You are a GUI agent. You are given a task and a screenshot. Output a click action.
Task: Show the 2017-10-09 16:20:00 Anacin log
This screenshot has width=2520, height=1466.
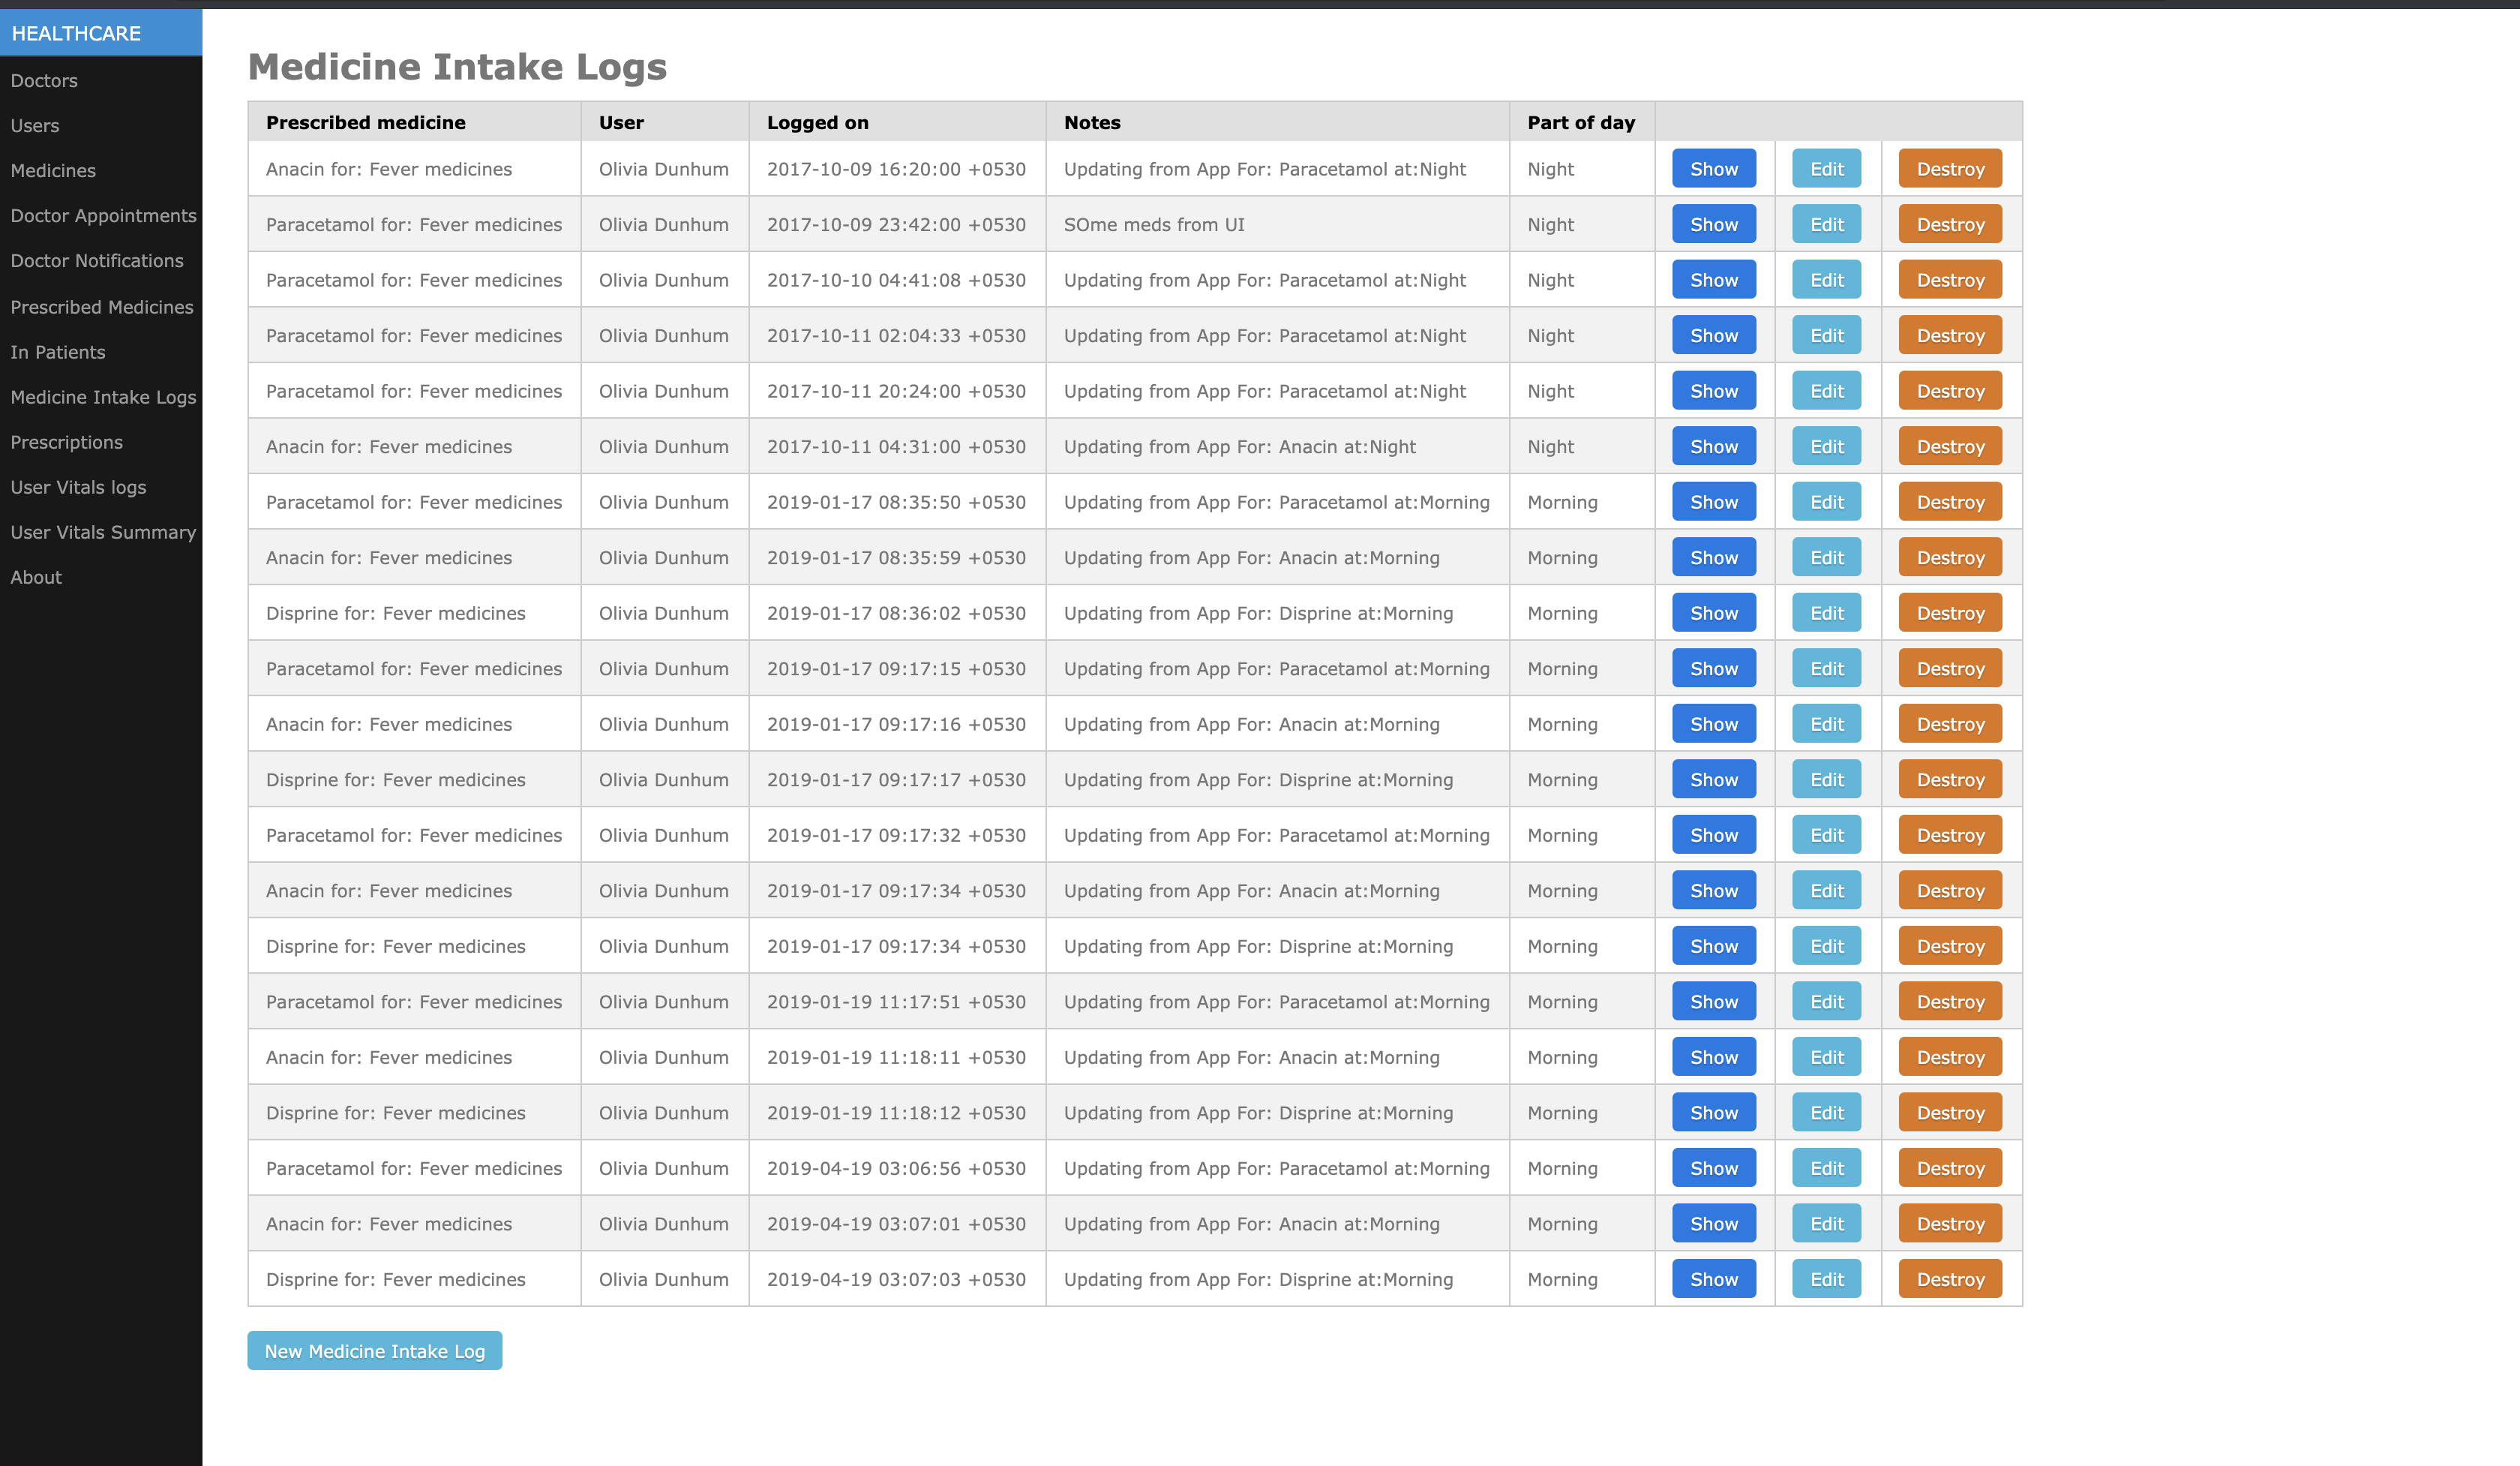click(1713, 169)
